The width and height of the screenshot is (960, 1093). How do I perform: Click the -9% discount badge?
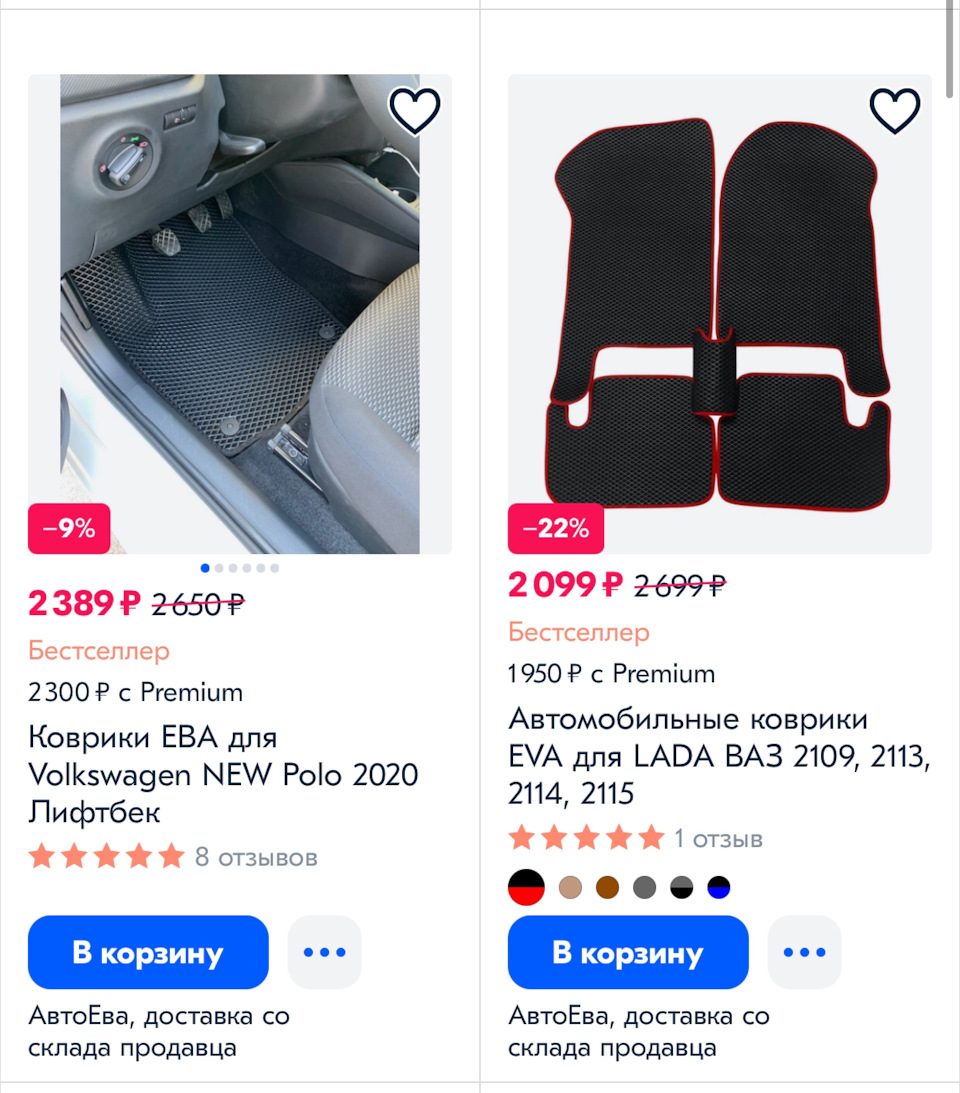pos(69,529)
